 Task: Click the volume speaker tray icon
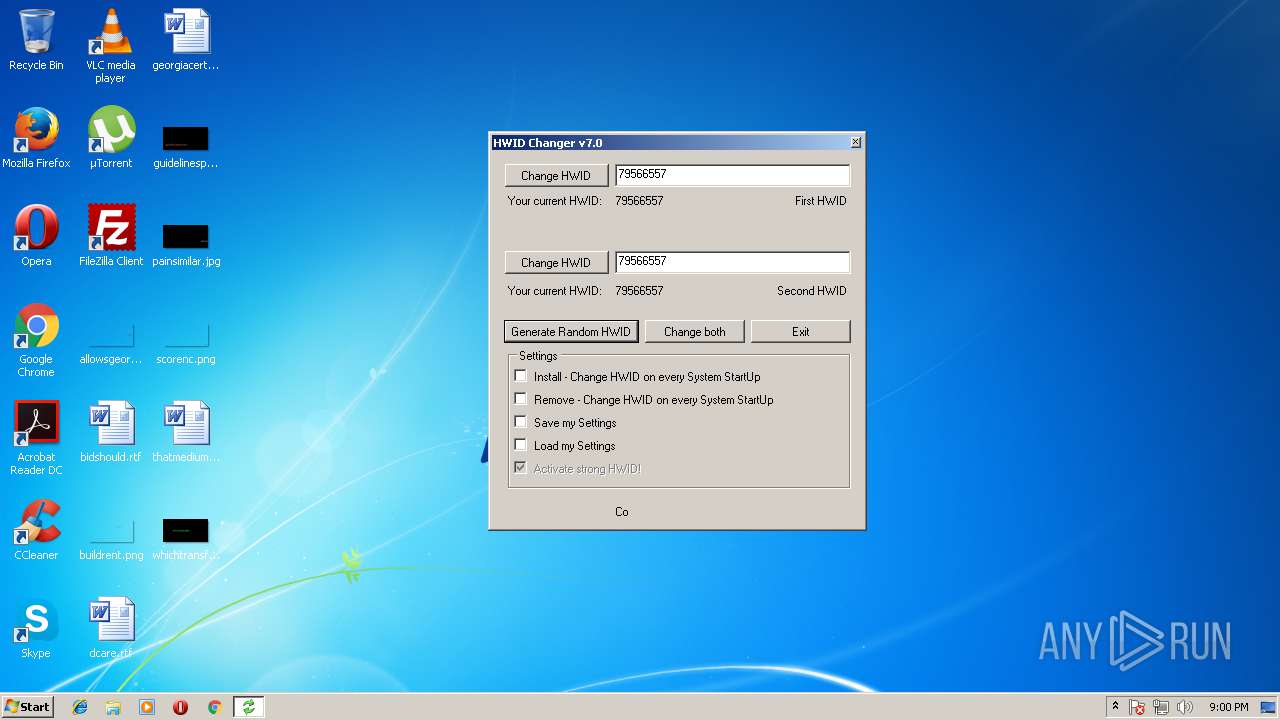tap(1184, 707)
